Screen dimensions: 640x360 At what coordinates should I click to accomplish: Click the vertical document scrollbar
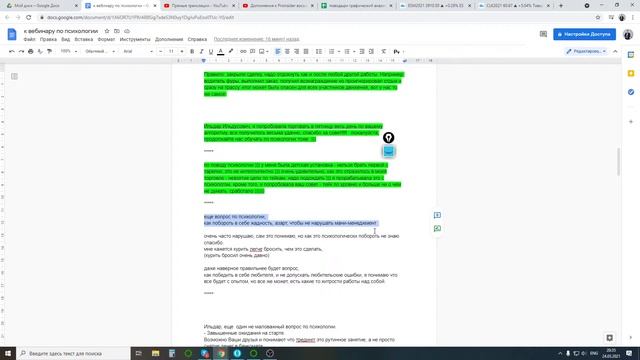(618, 162)
